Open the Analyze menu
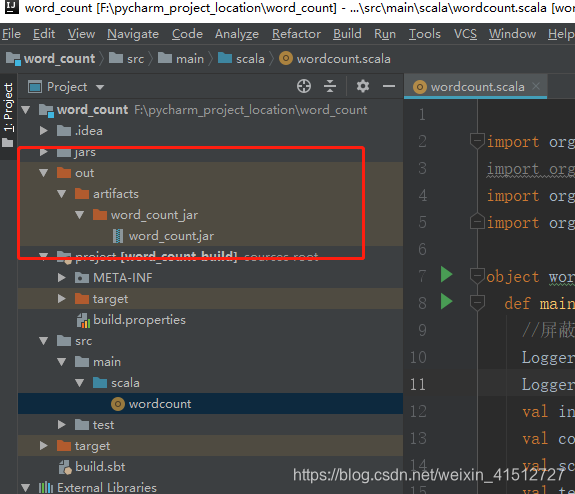This screenshot has height=494, width=575. (237, 34)
